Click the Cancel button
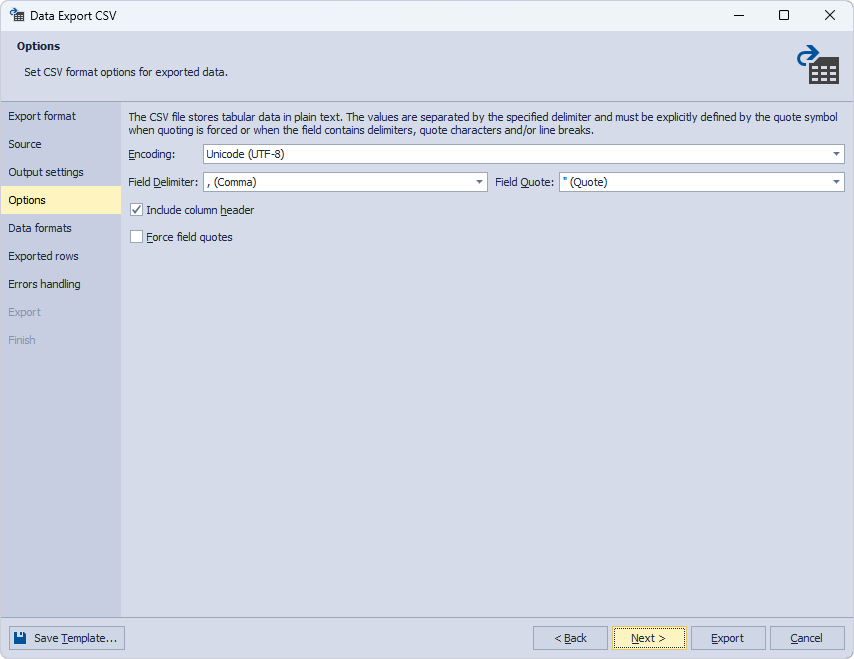The height and width of the screenshot is (659, 854). [x=807, y=638]
